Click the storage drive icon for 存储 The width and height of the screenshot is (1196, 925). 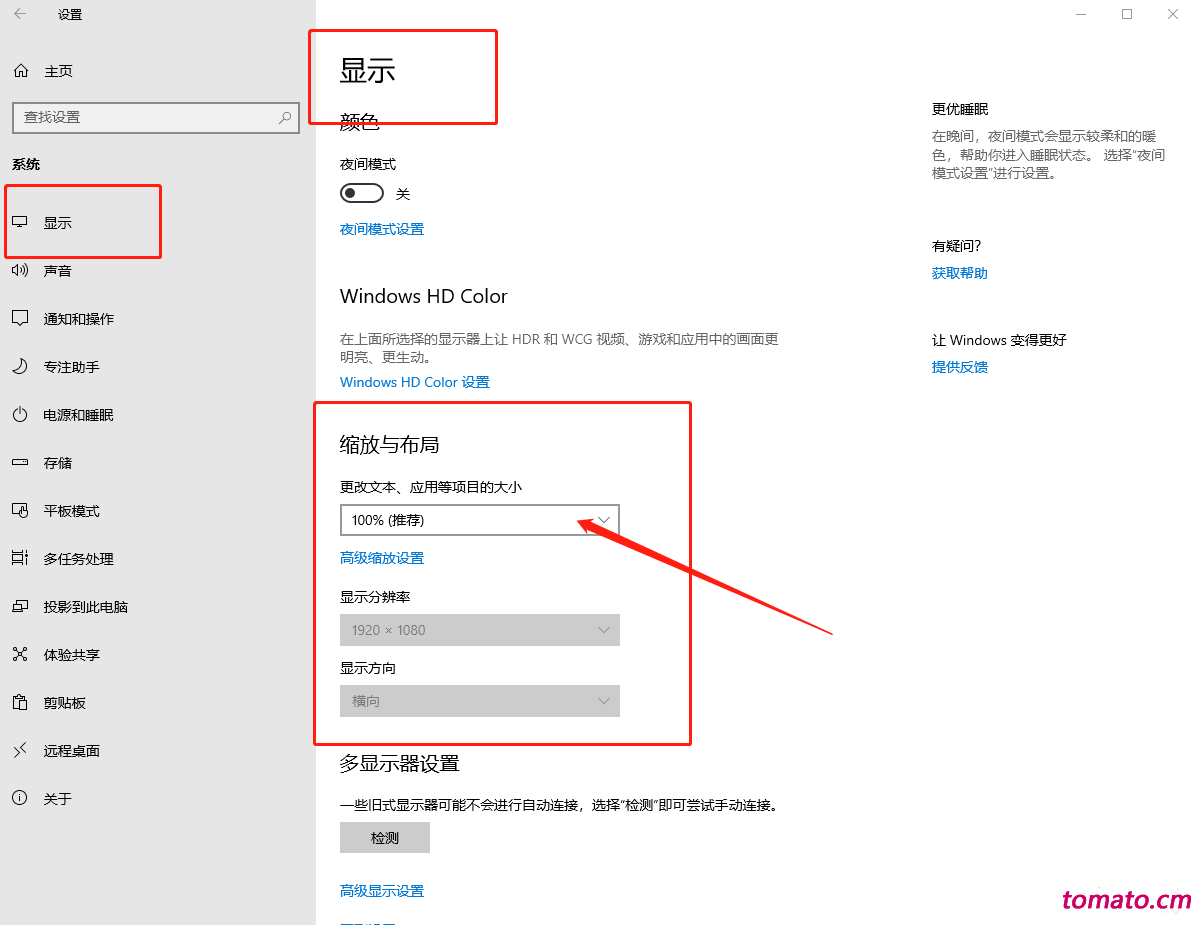(x=20, y=462)
